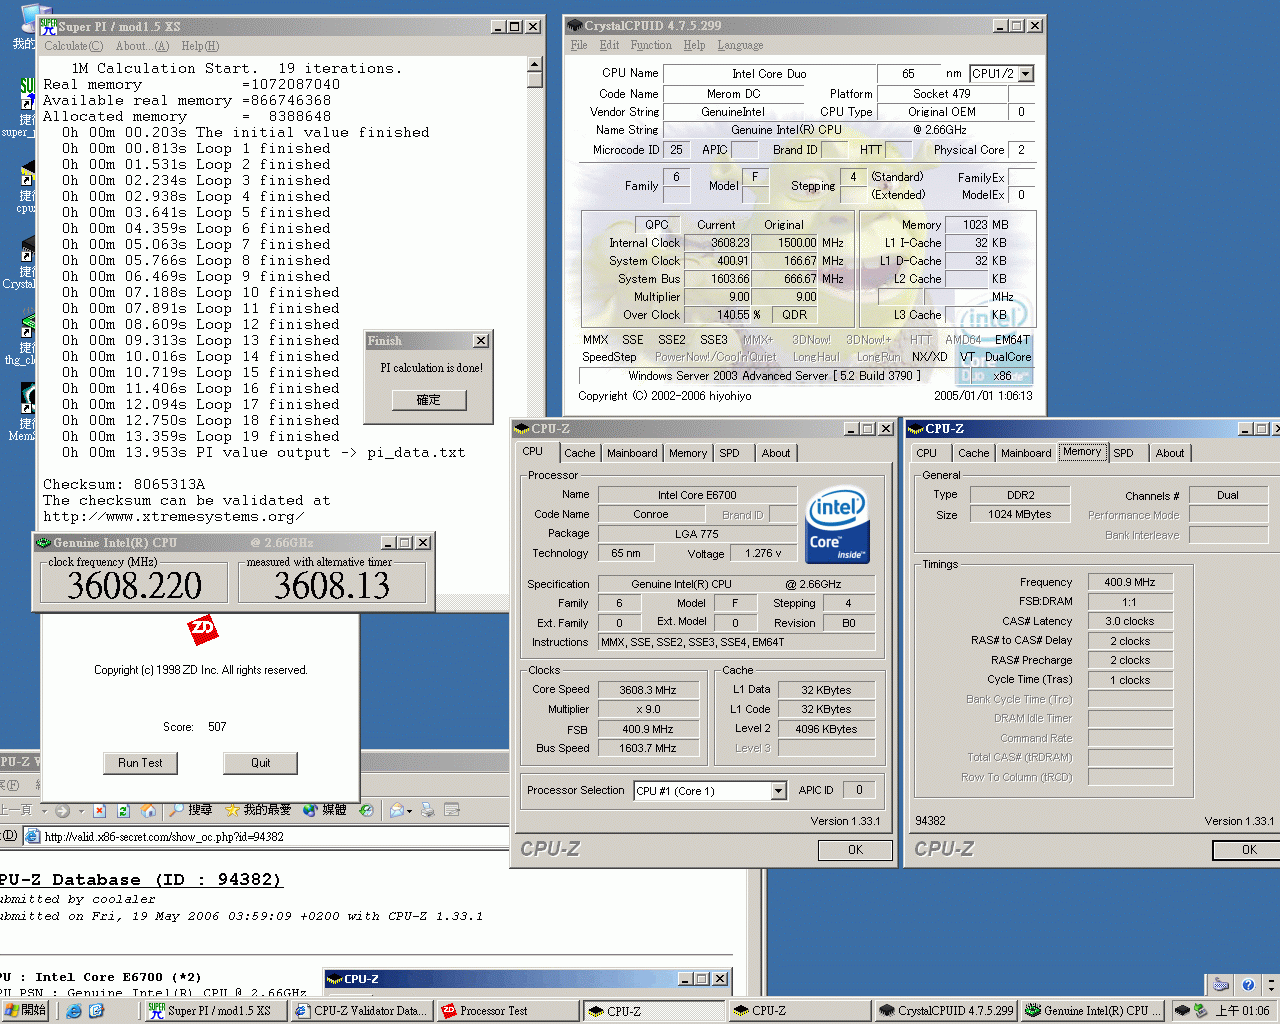1280x1024 pixels.
Task: Switch to Super PI taskbar button
Action: click(217, 1011)
